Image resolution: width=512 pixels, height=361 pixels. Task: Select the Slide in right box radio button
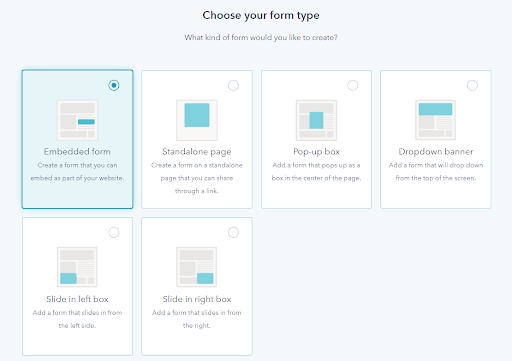[x=233, y=232]
